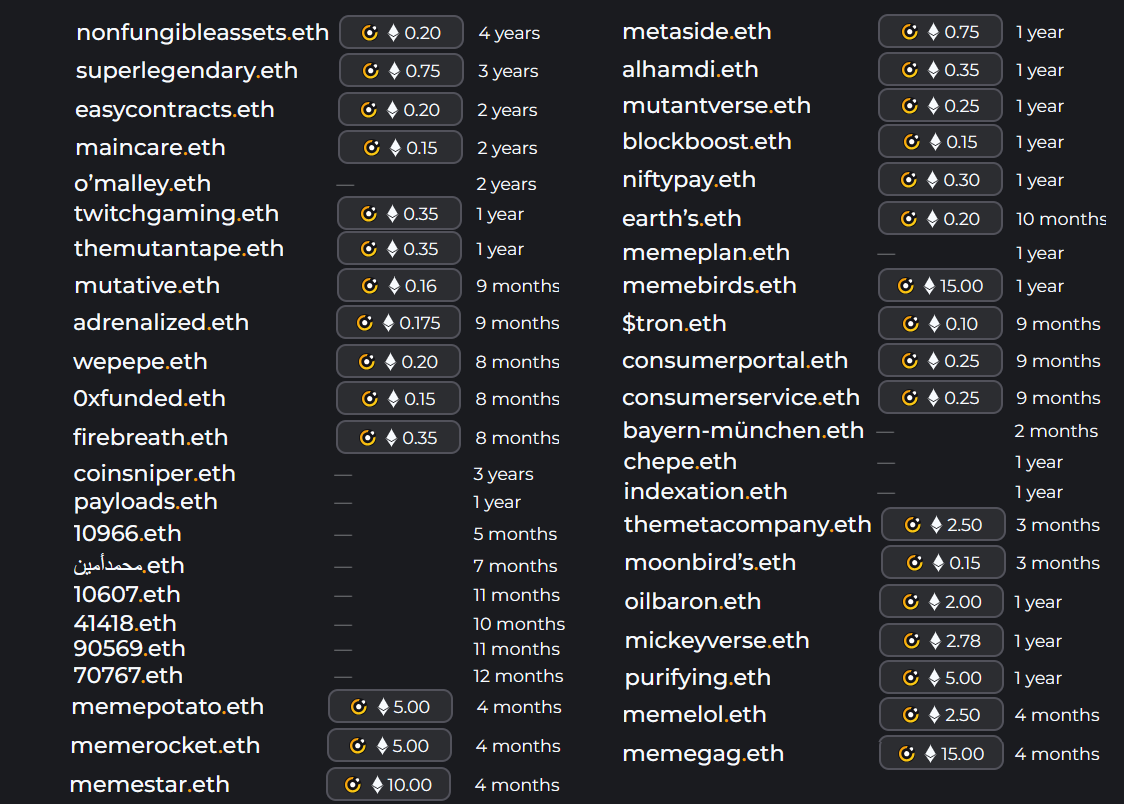Open memeplan.eth domain
The width and height of the screenshot is (1124, 804).
[x=706, y=253]
